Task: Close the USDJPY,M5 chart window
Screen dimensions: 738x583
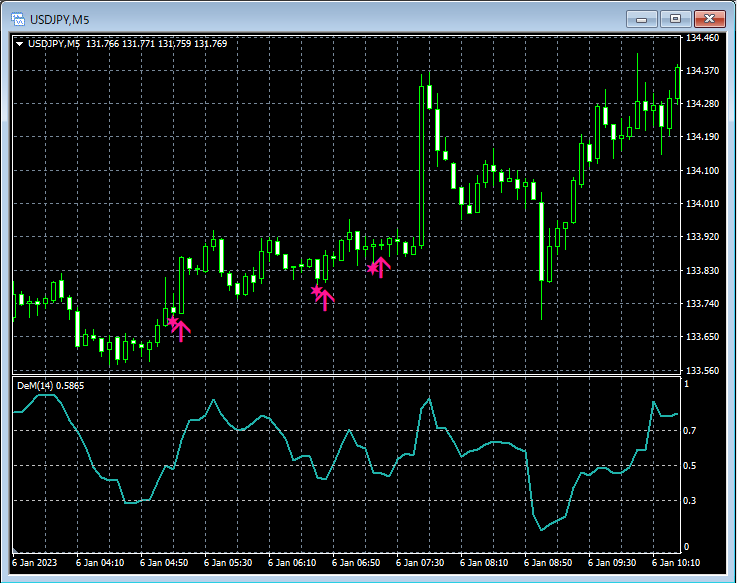Action: [710, 19]
